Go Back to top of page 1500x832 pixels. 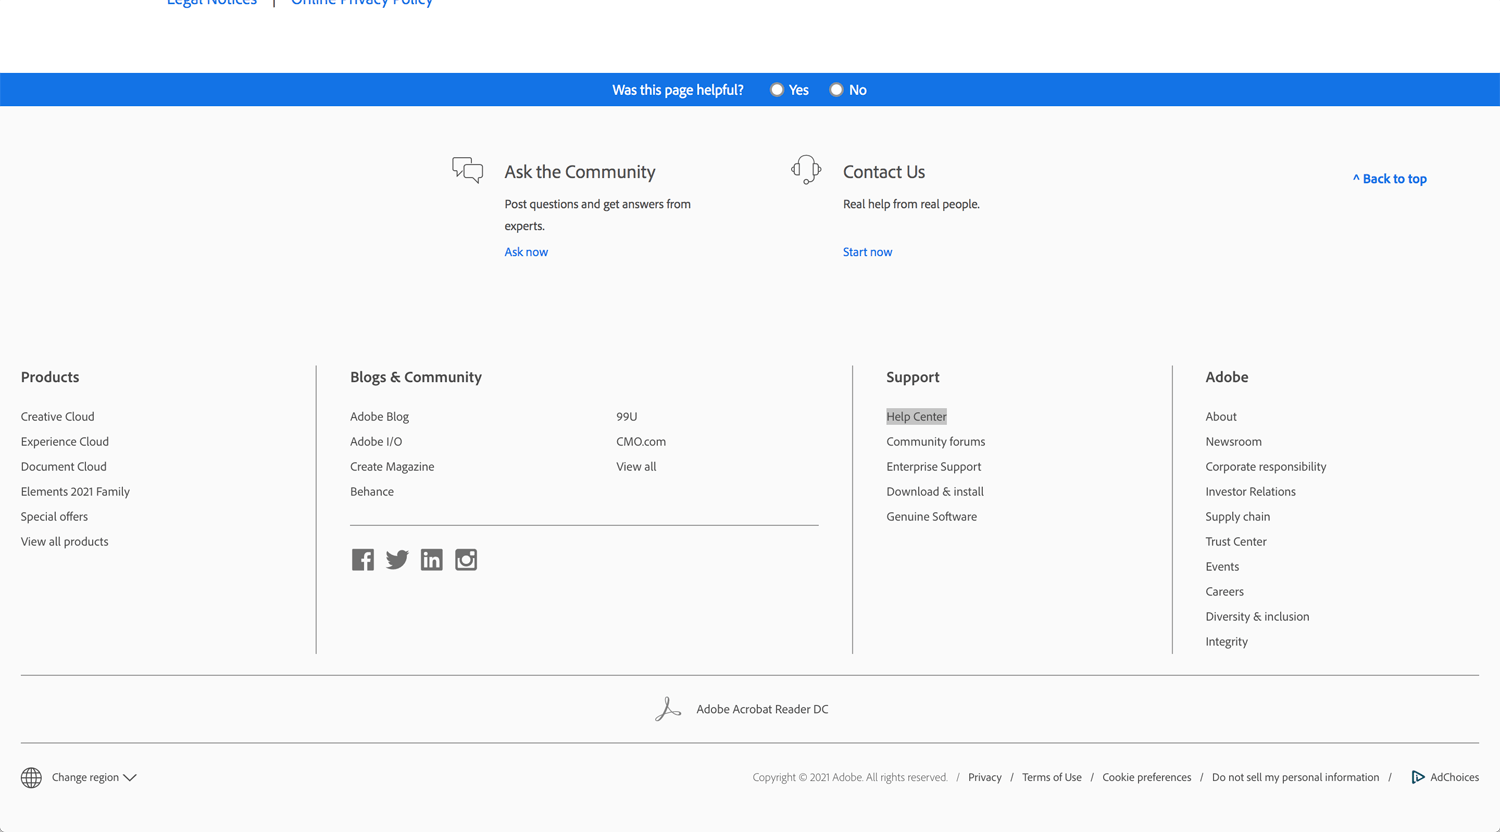click(1390, 179)
